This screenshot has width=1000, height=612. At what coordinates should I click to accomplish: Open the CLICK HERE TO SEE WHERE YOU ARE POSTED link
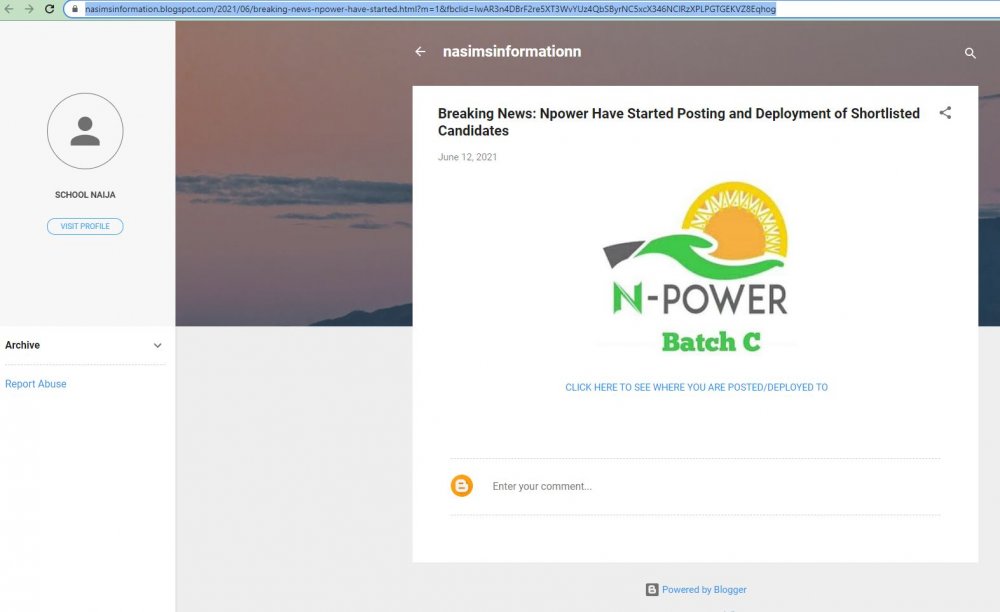coord(696,387)
